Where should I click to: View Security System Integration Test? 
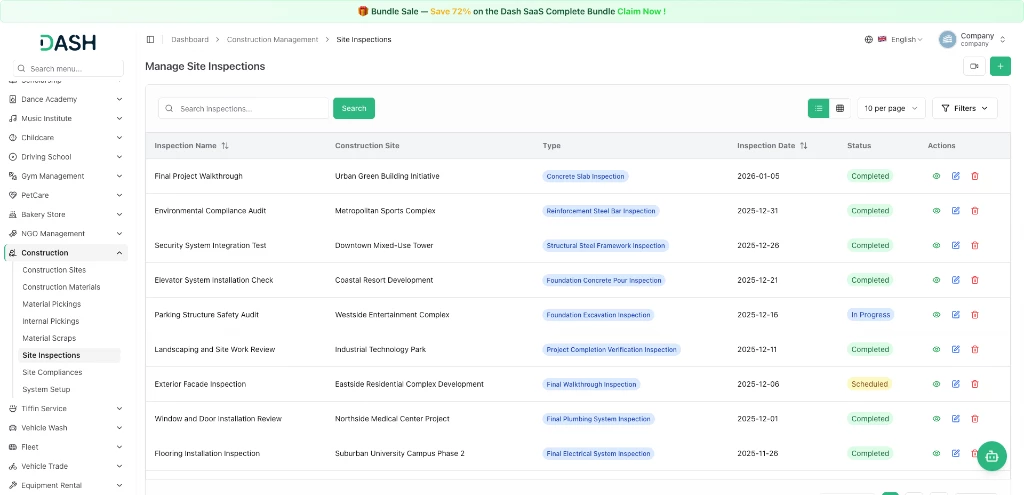936,246
